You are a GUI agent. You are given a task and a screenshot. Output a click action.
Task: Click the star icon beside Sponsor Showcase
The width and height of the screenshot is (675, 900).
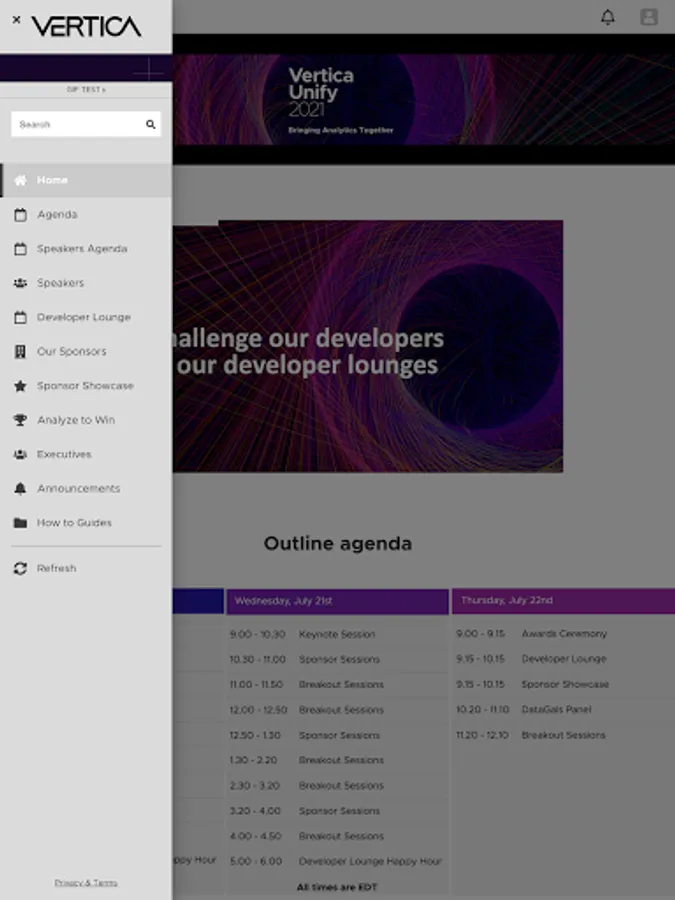click(21, 386)
